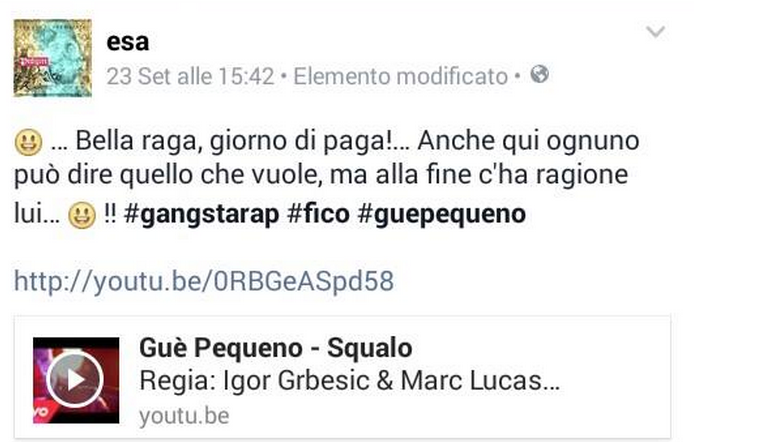Click the text può dire quello che vuole
760x448 pixels.
point(168,175)
